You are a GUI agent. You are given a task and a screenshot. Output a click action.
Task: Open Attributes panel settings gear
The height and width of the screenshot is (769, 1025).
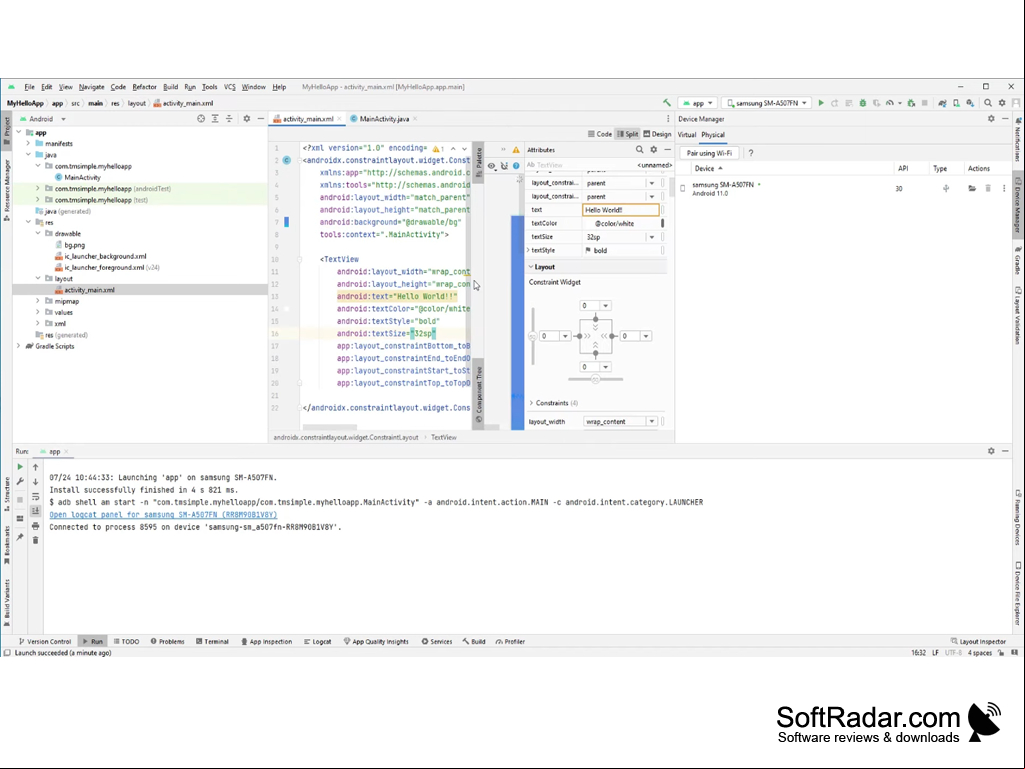tap(653, 150)
